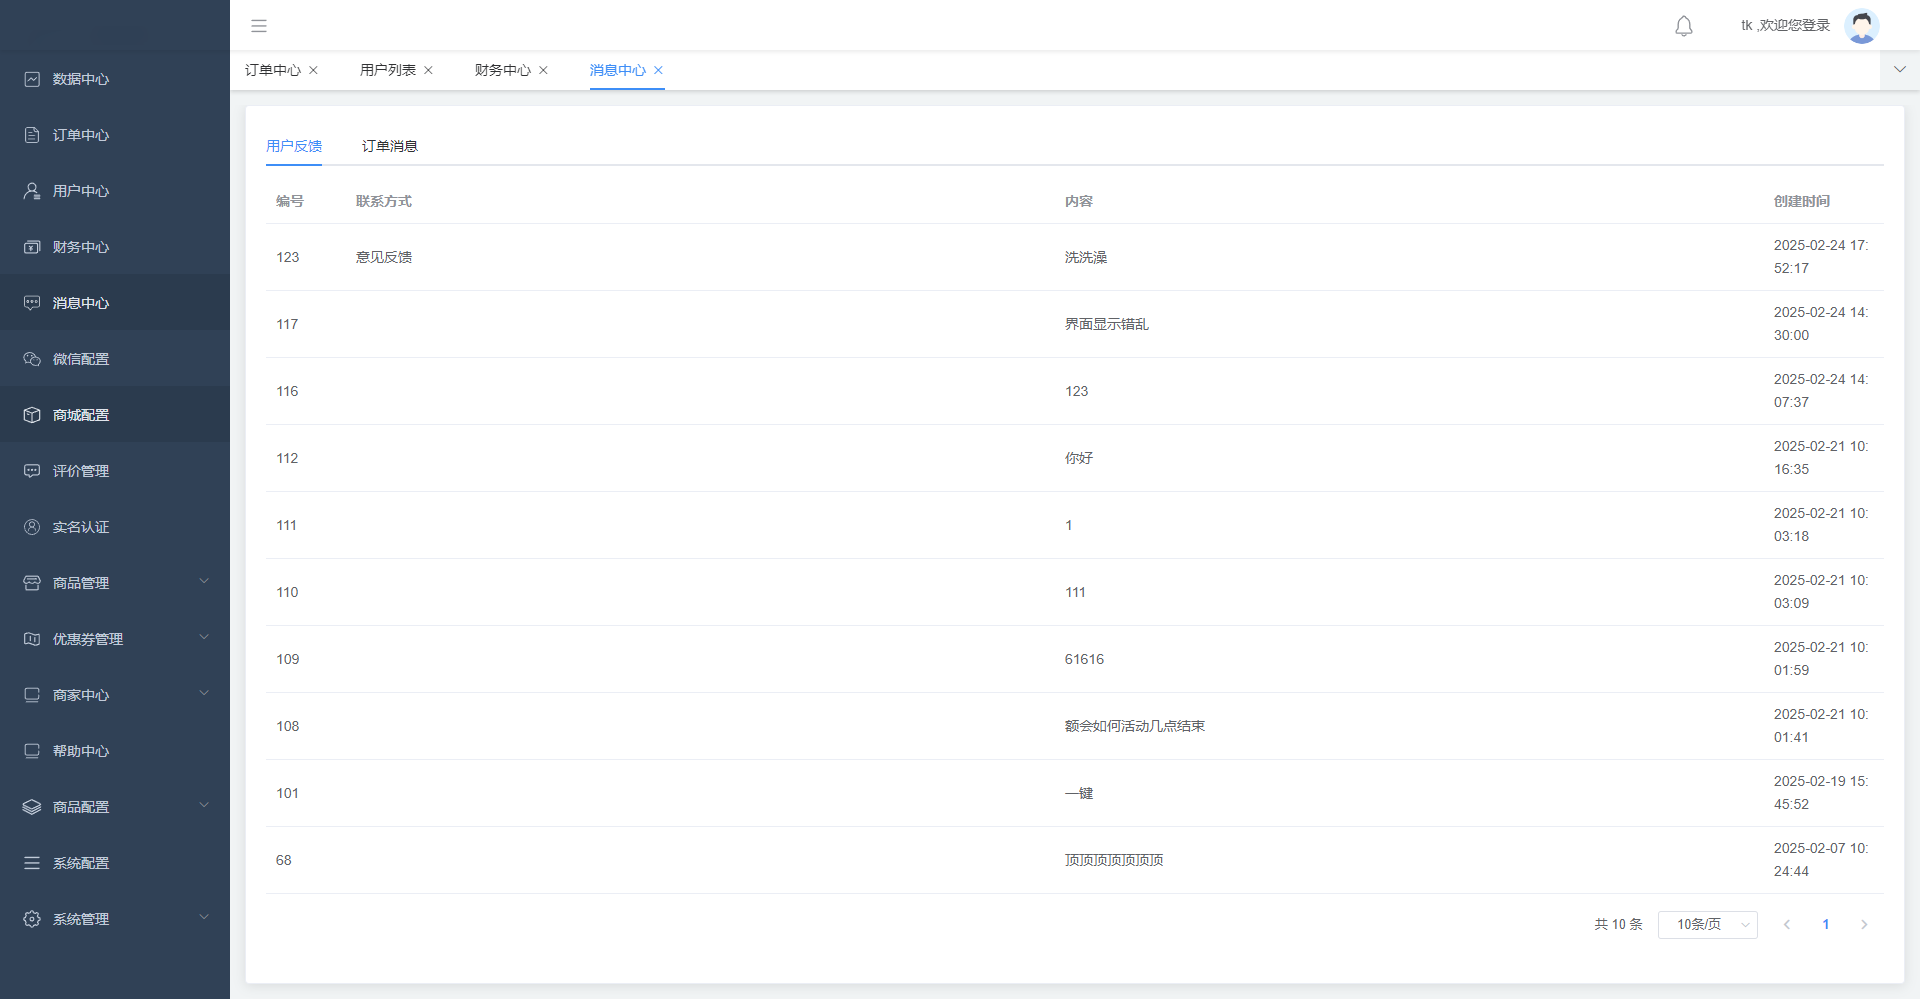Open the user avatar in header
Viewport: 1920px width, 999px height.
tap(1861, 26)
